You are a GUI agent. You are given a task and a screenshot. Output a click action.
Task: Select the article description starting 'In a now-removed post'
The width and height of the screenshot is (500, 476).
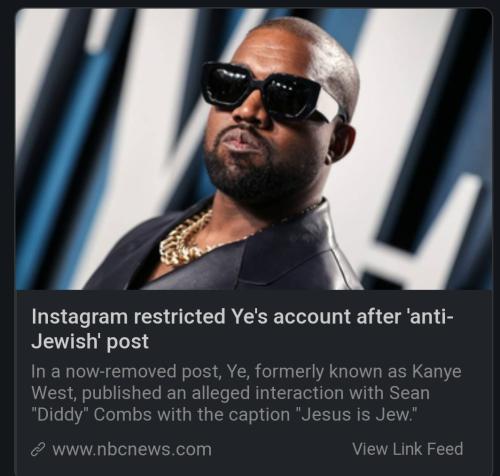(246, 393)
